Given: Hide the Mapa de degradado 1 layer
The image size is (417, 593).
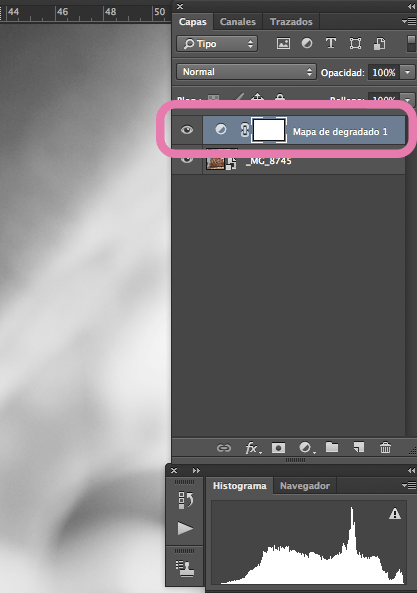Looking at the screenshot, I should pos(187,130).
